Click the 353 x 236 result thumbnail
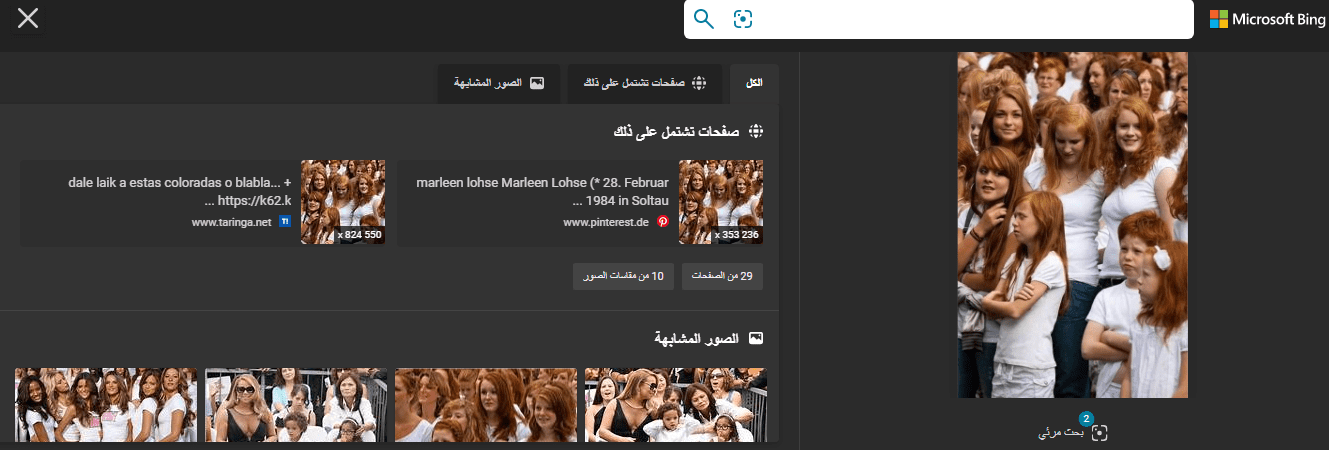 (721, 202)
